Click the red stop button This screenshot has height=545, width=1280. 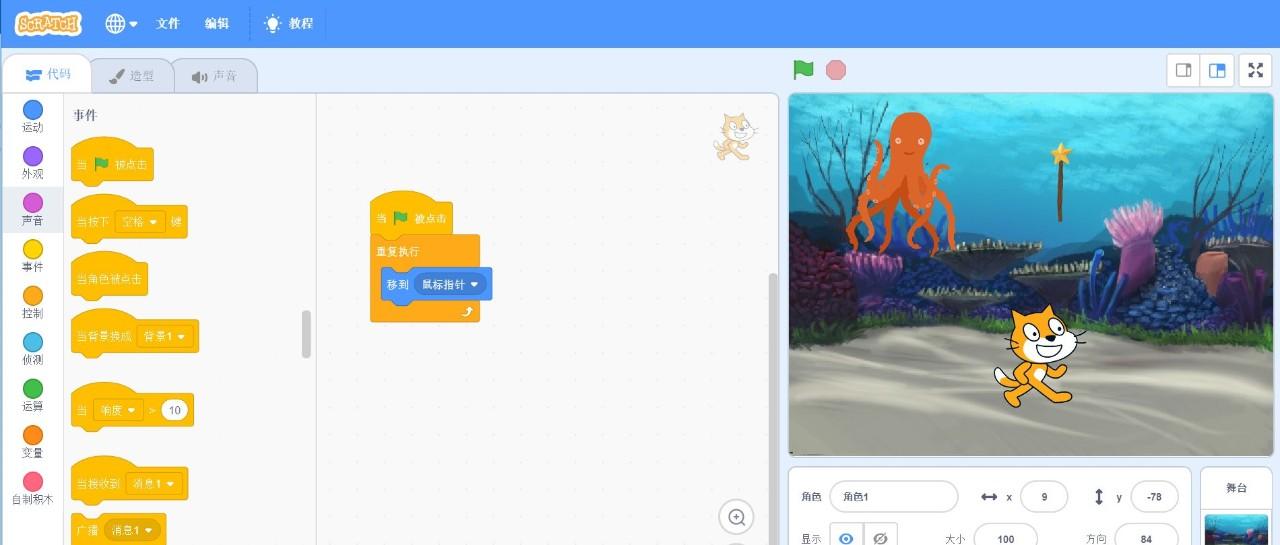click(836, 70)
